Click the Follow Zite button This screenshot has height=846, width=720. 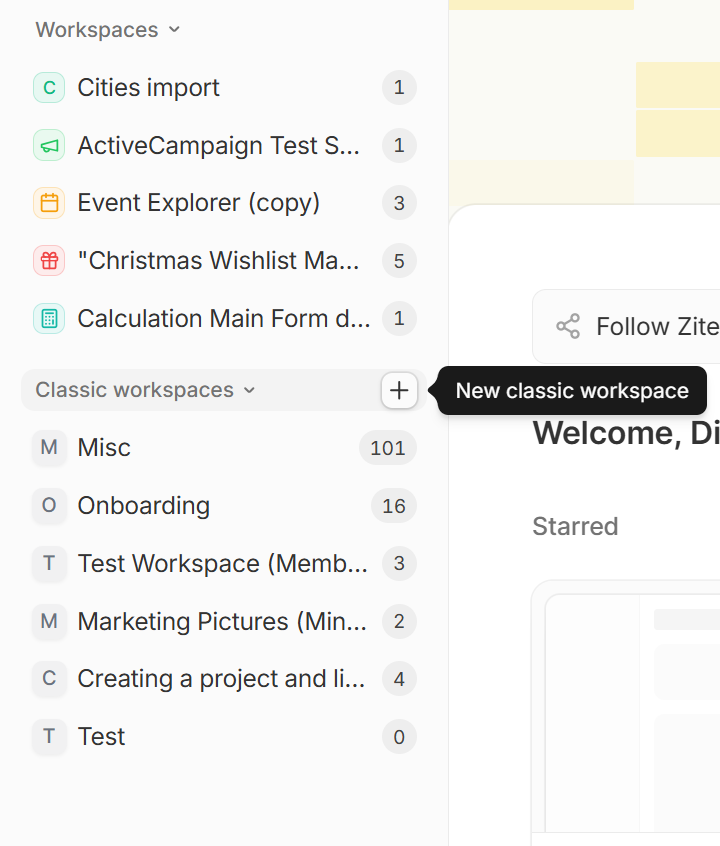click(x=626, y=326)
